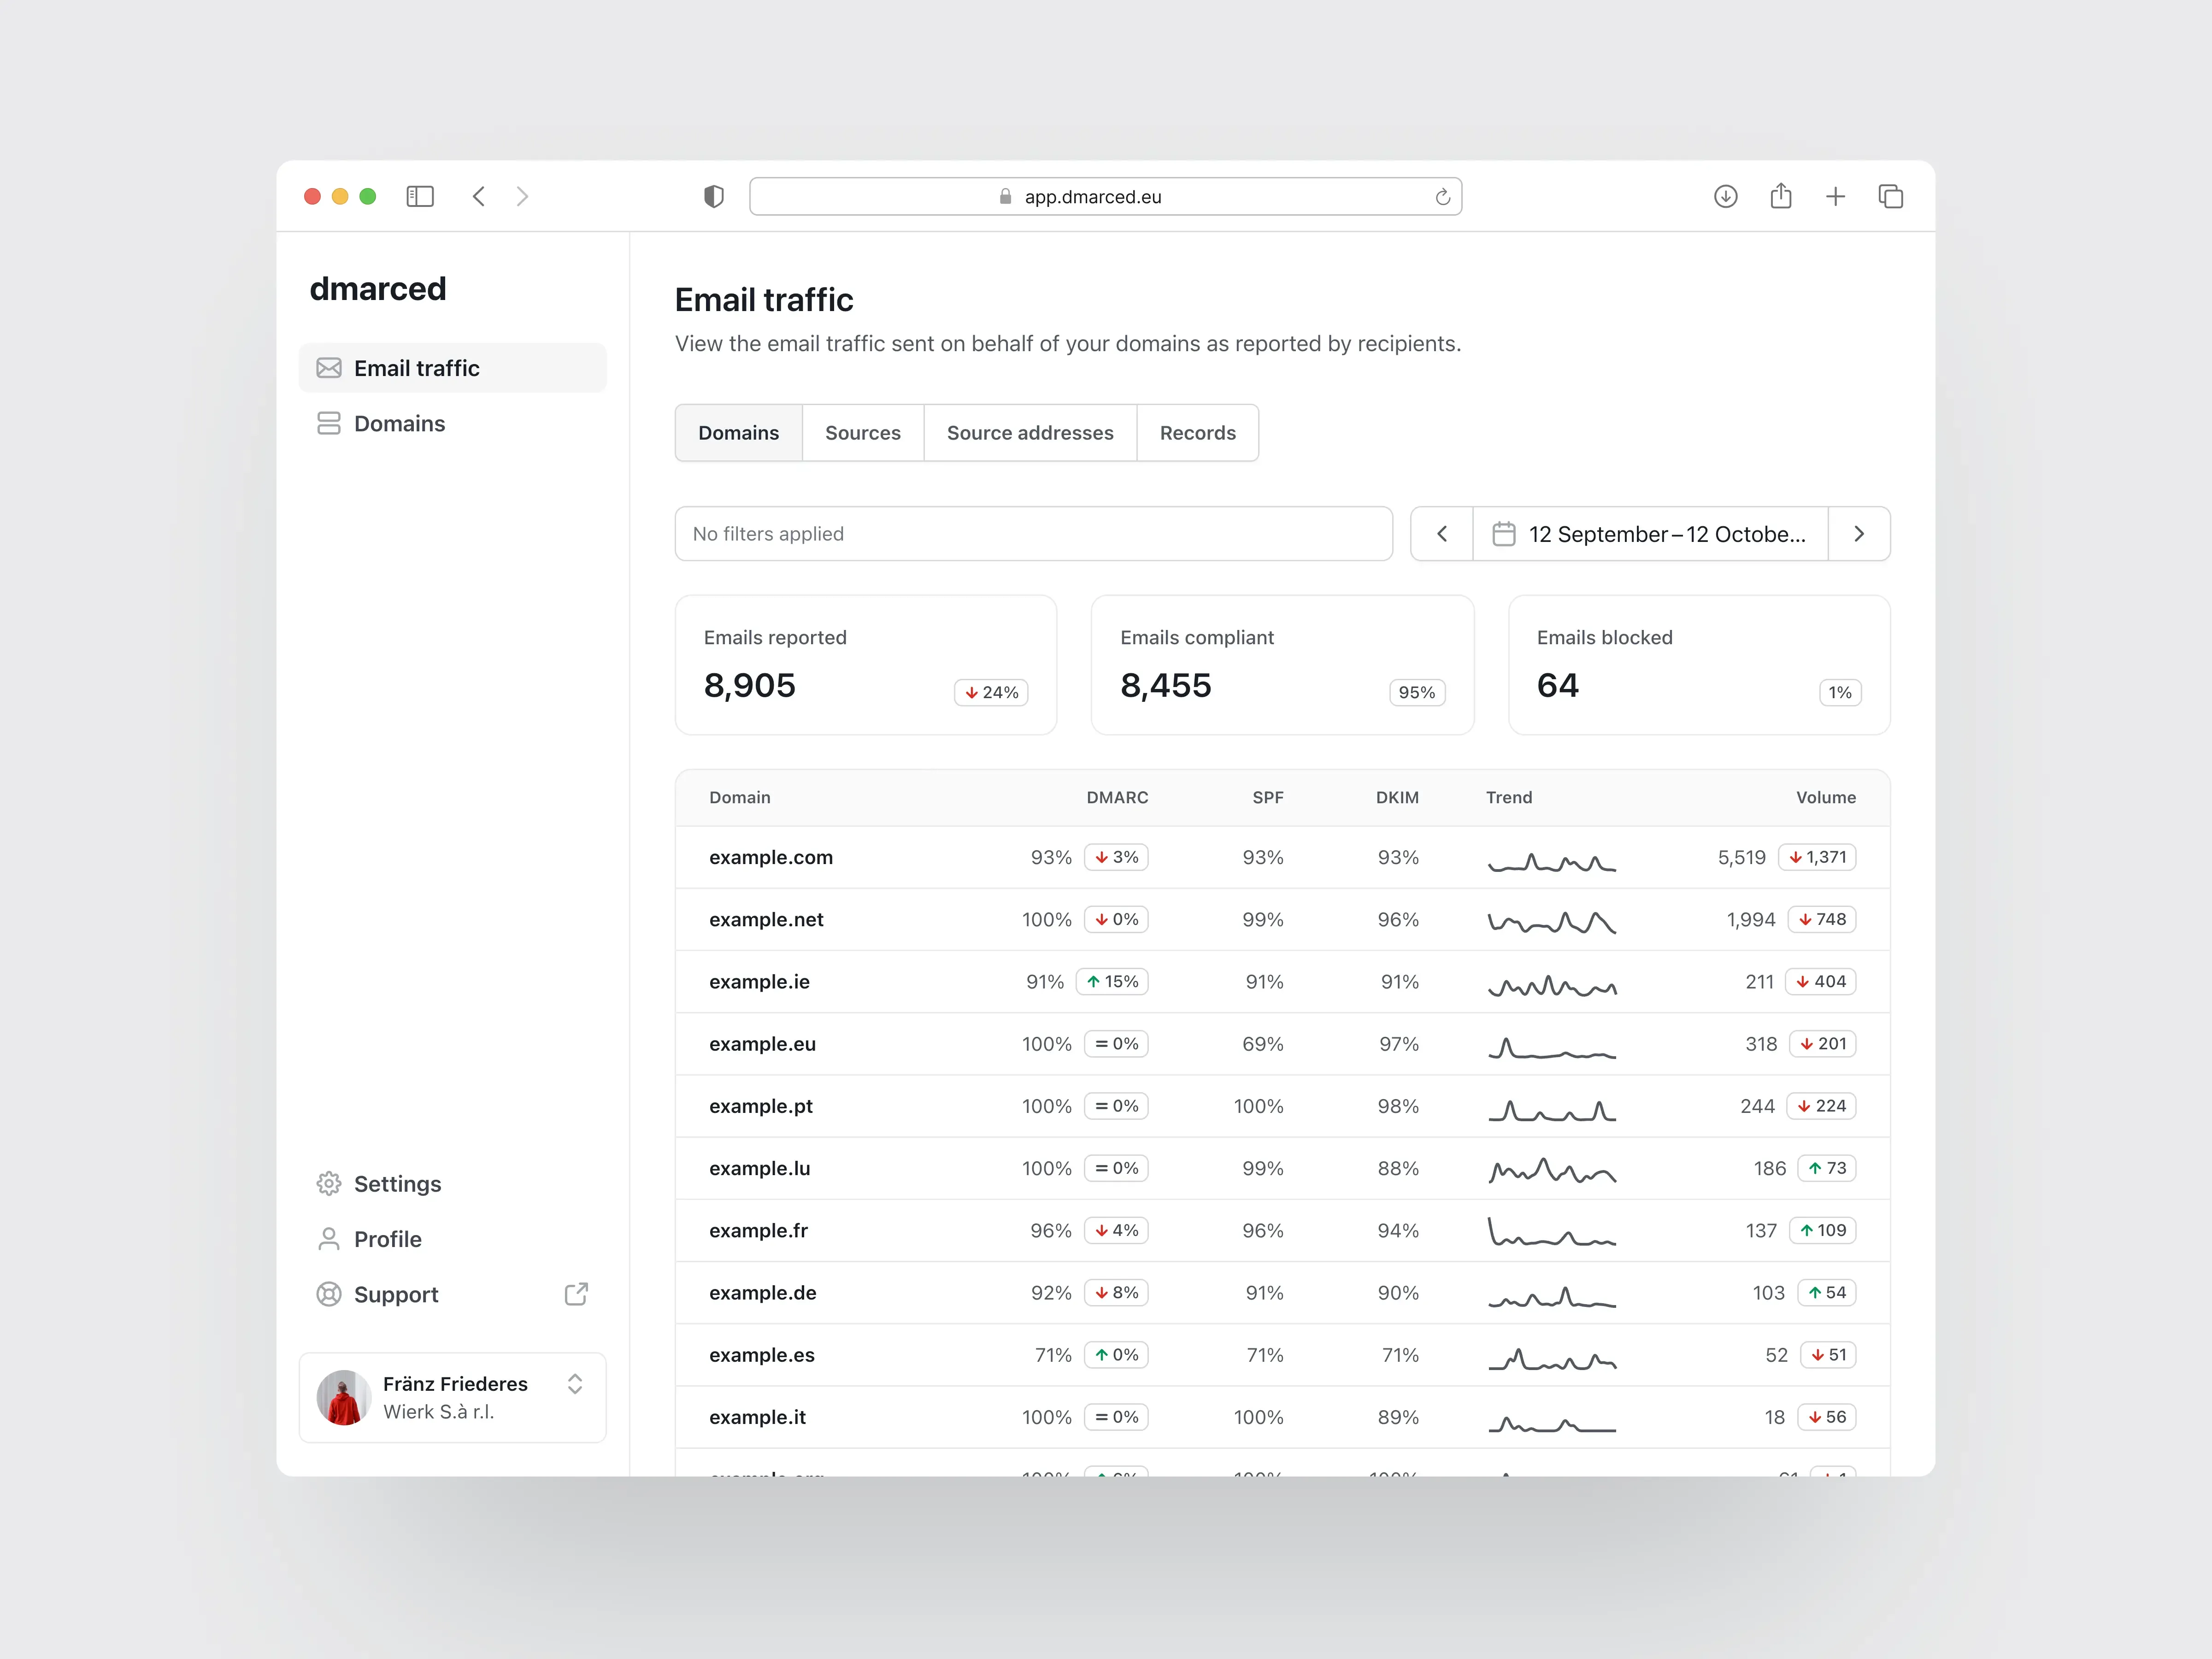
Task: Open a new tab with the plus icon
Action: tap(1836, 196)
